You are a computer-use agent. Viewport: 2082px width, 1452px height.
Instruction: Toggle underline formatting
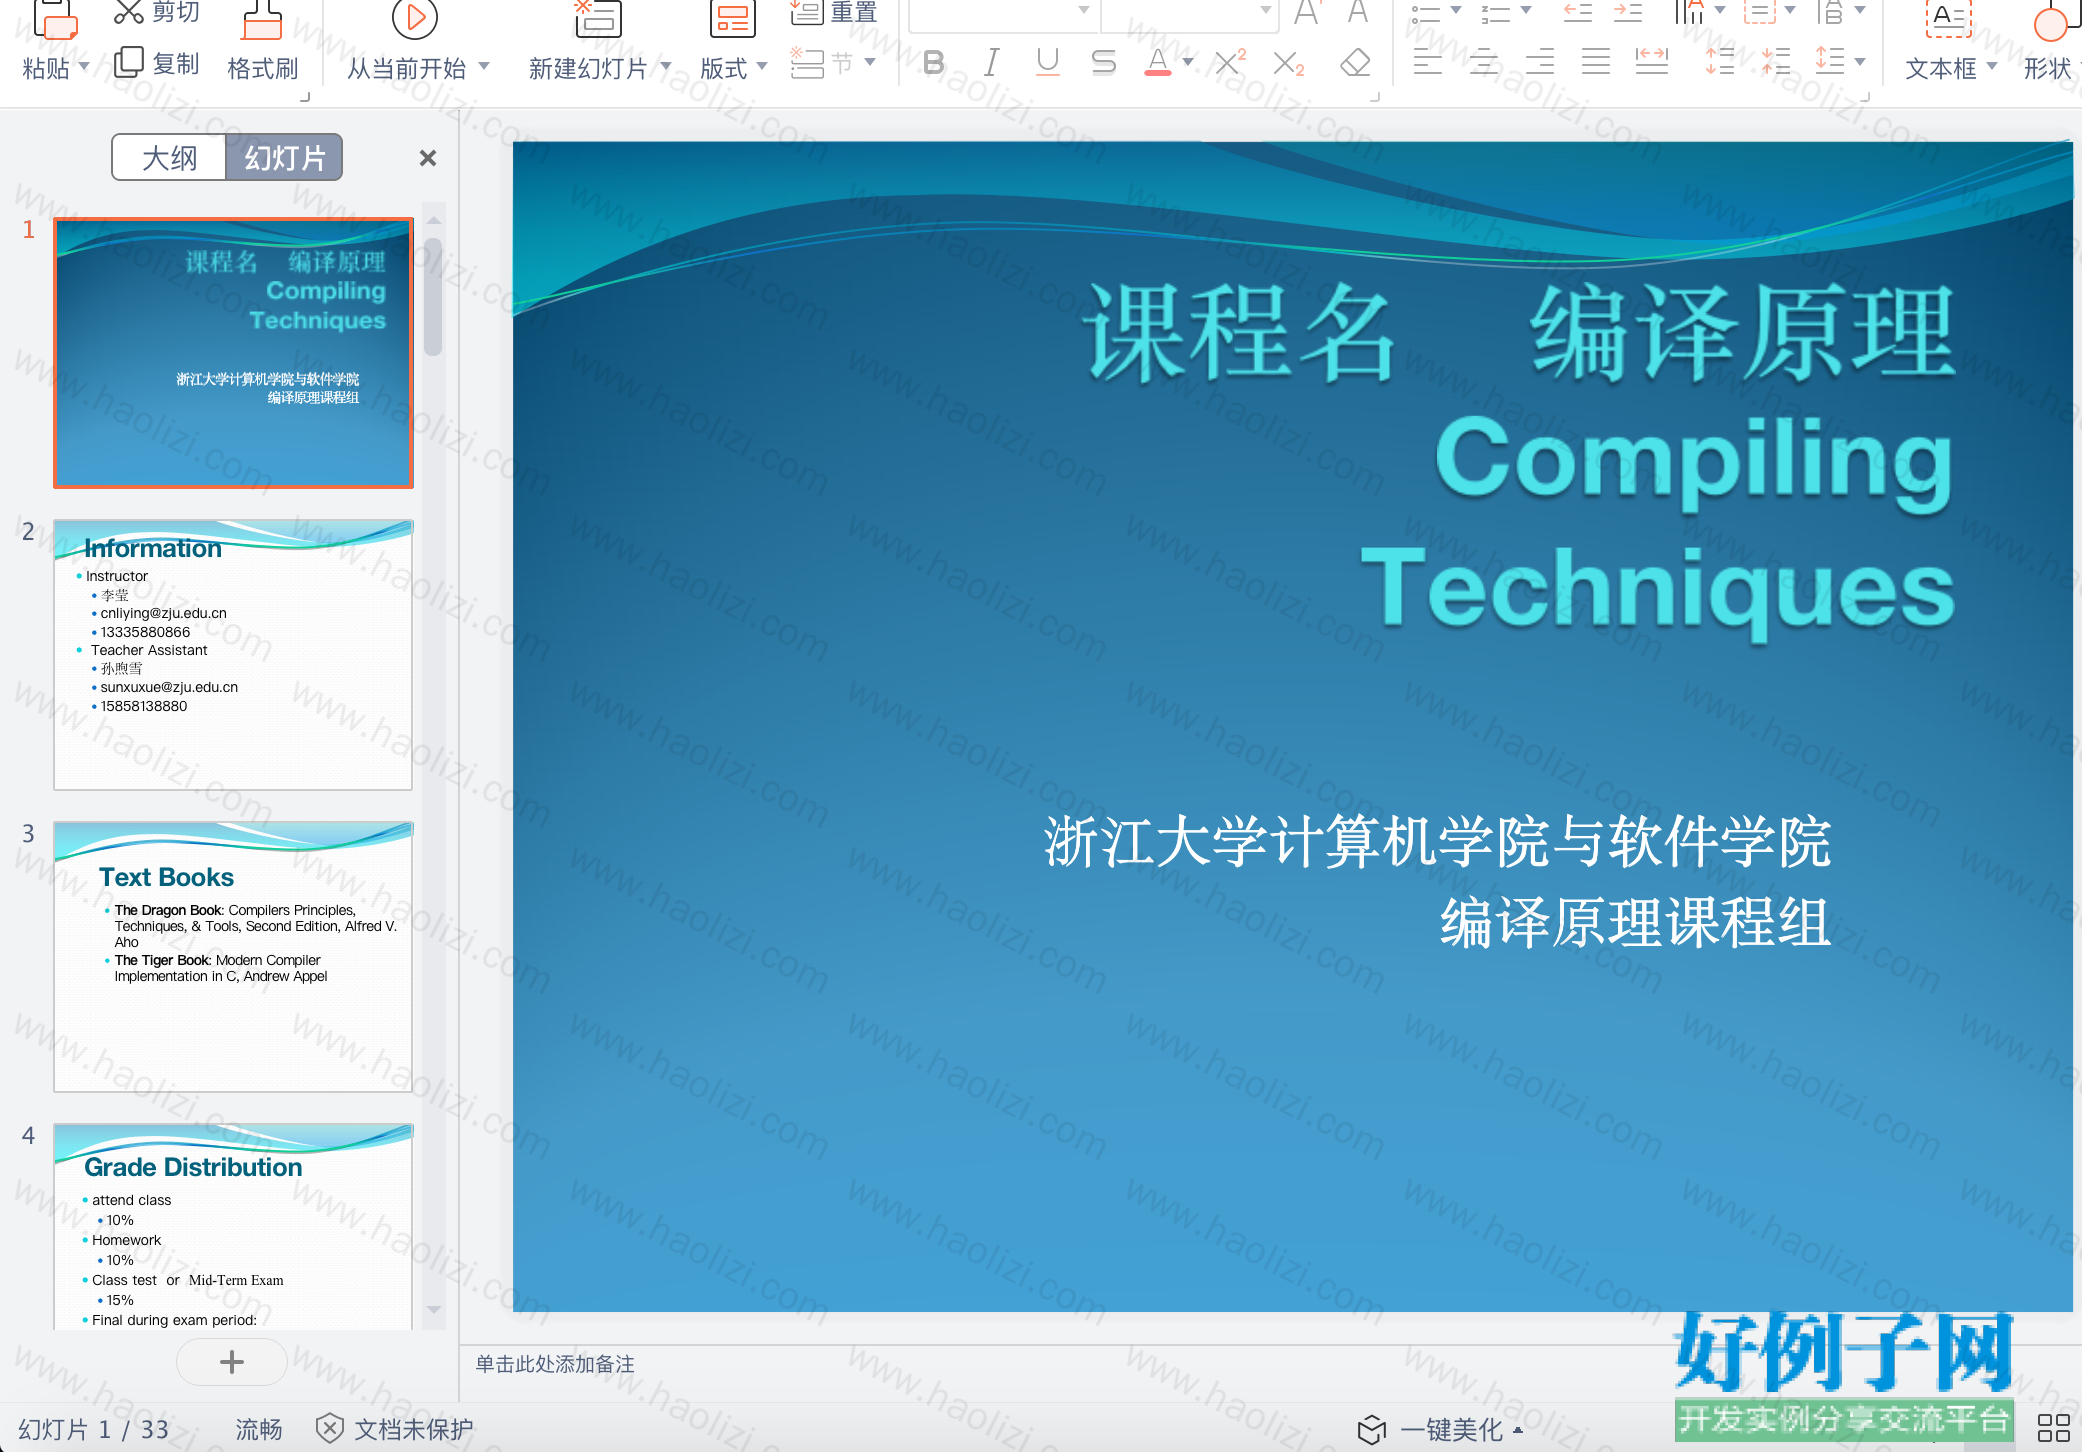[1047, 63]
